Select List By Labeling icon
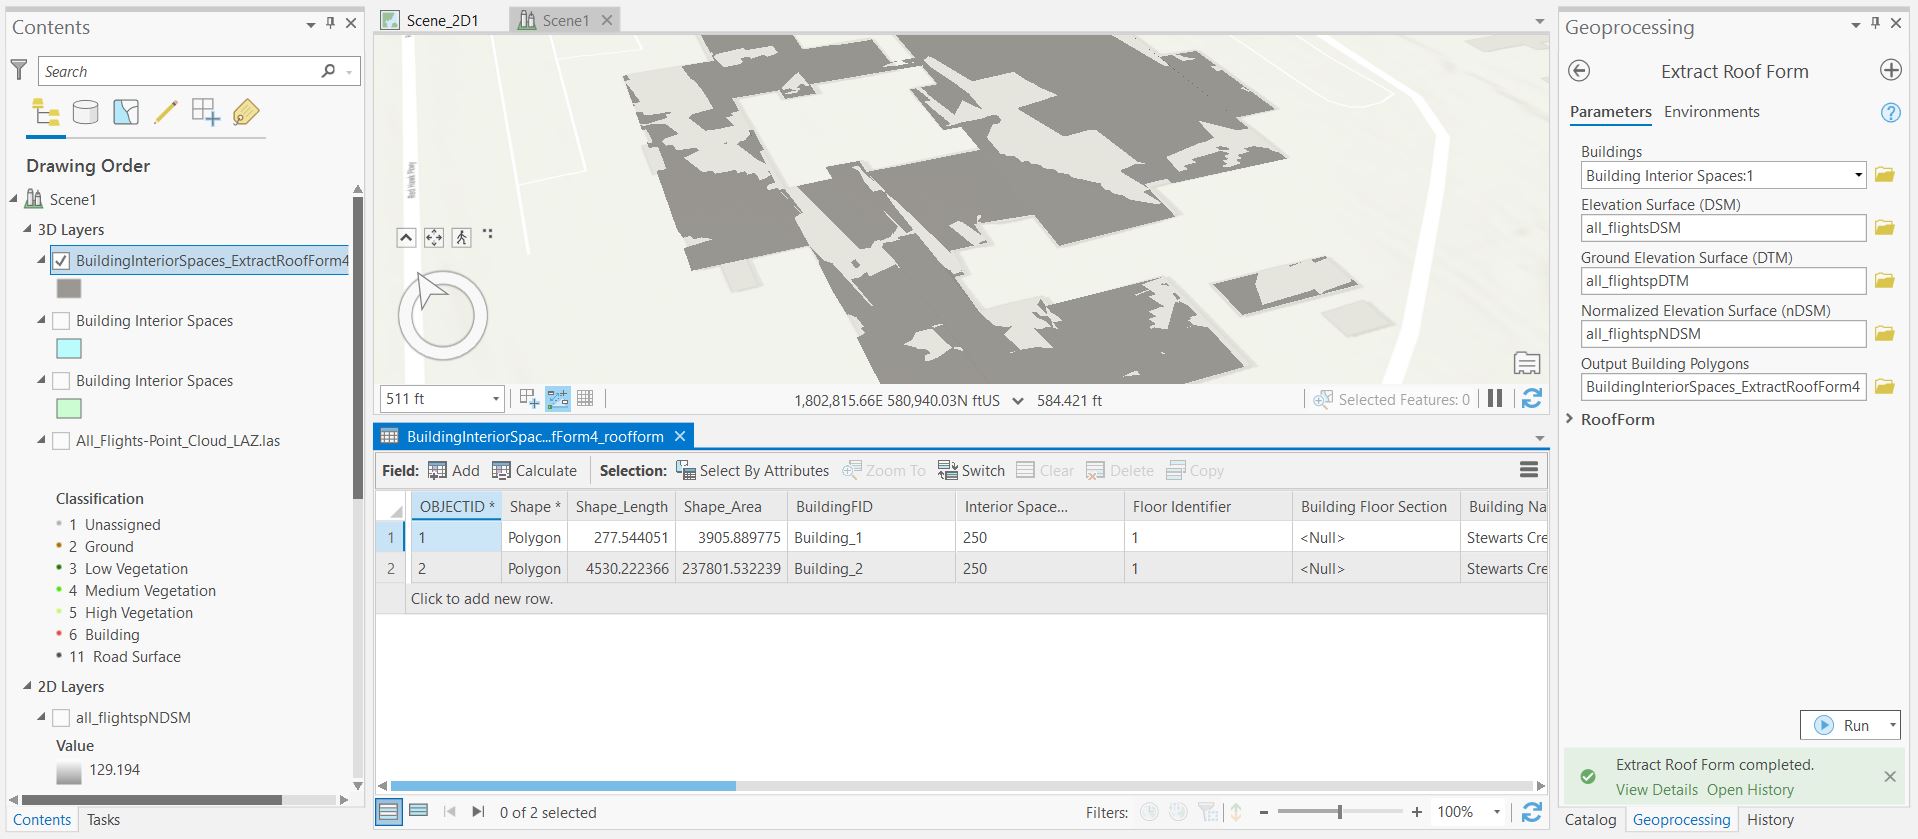 pos(246,112)
